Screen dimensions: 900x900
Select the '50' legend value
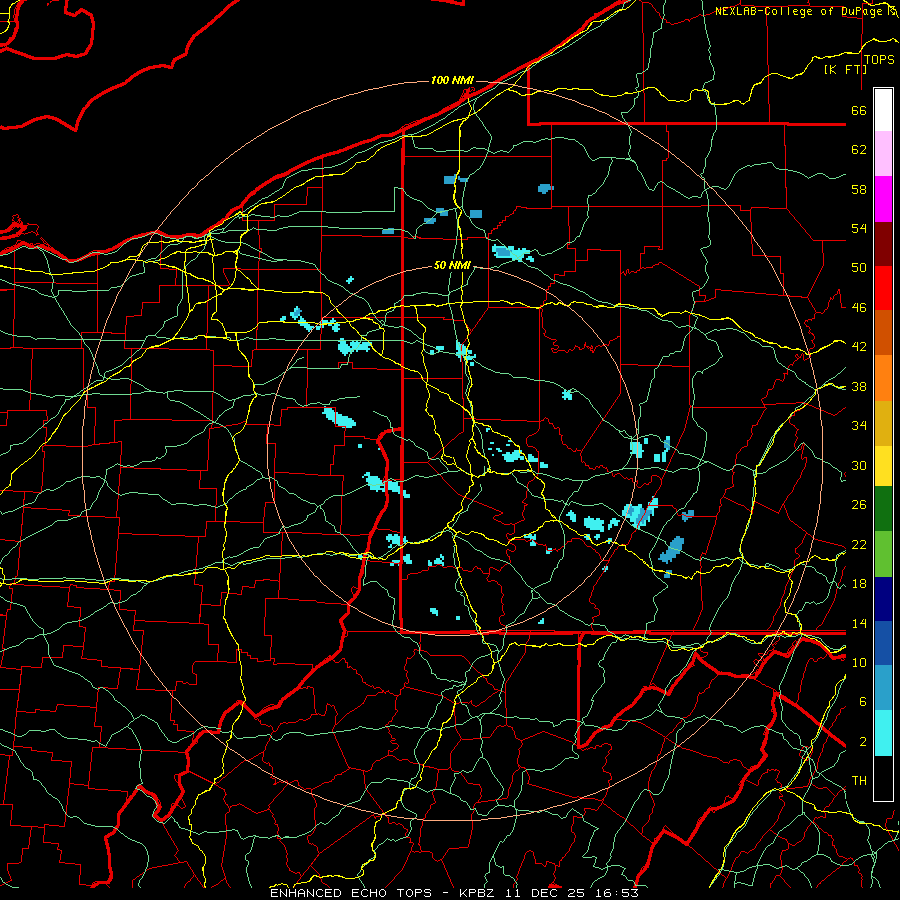click(x=859, y=267)
